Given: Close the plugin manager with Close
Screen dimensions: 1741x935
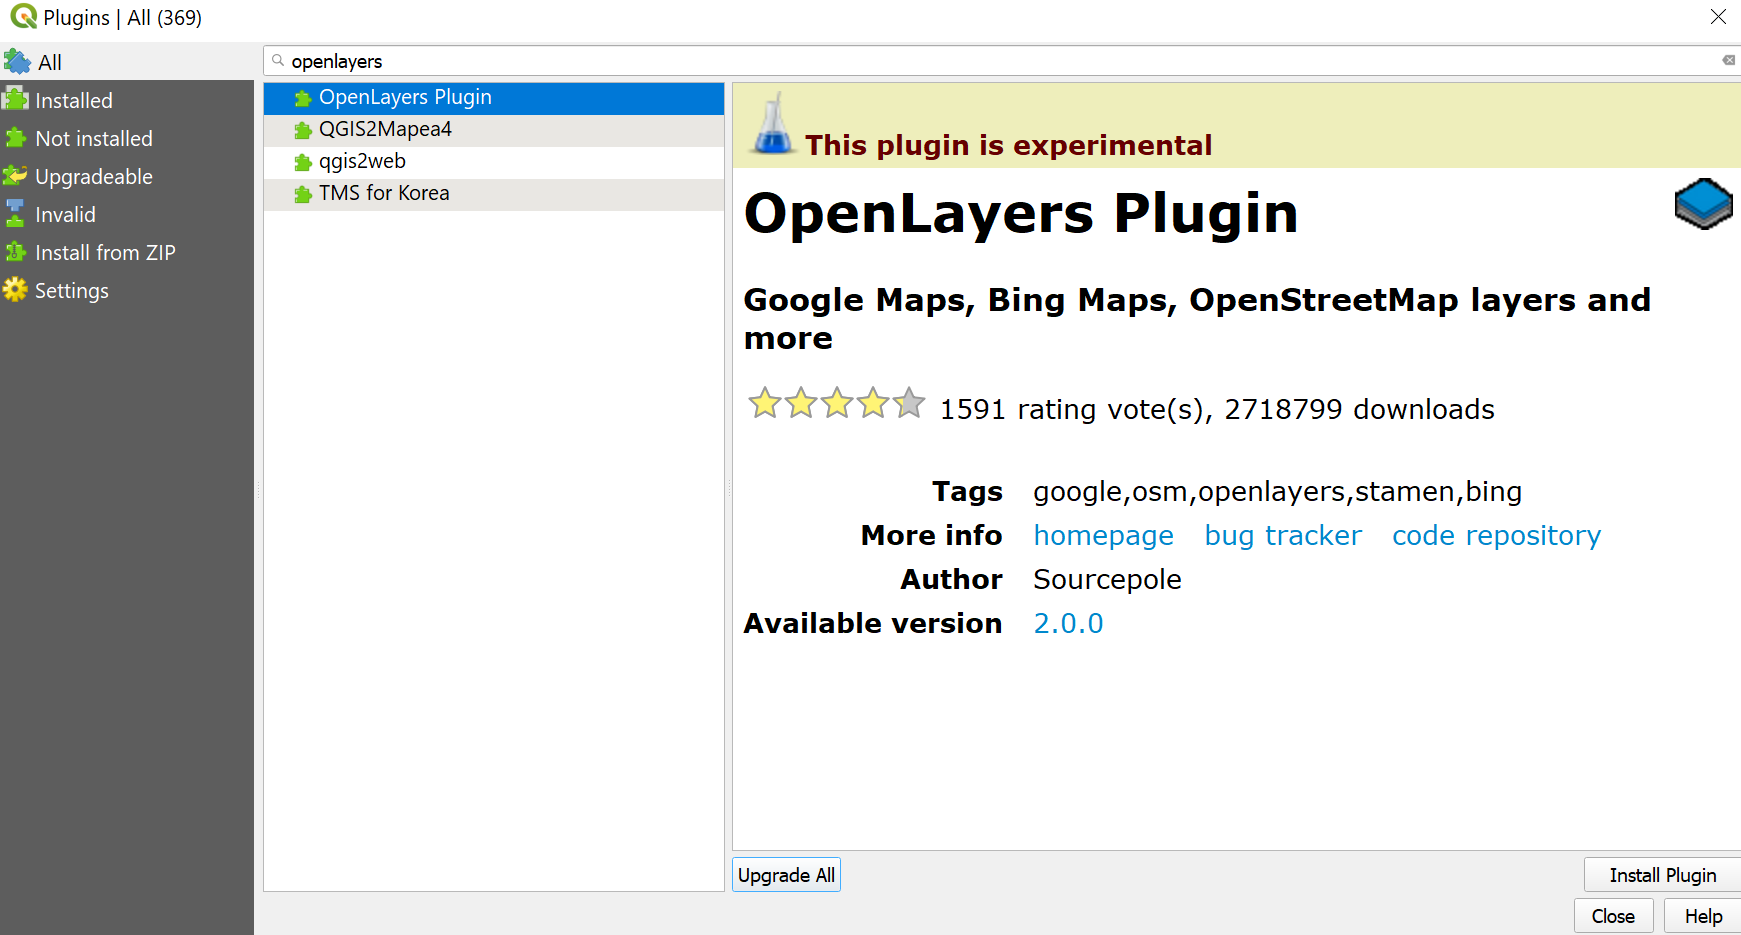Looking at the screenshot, I should [1613, 916].
